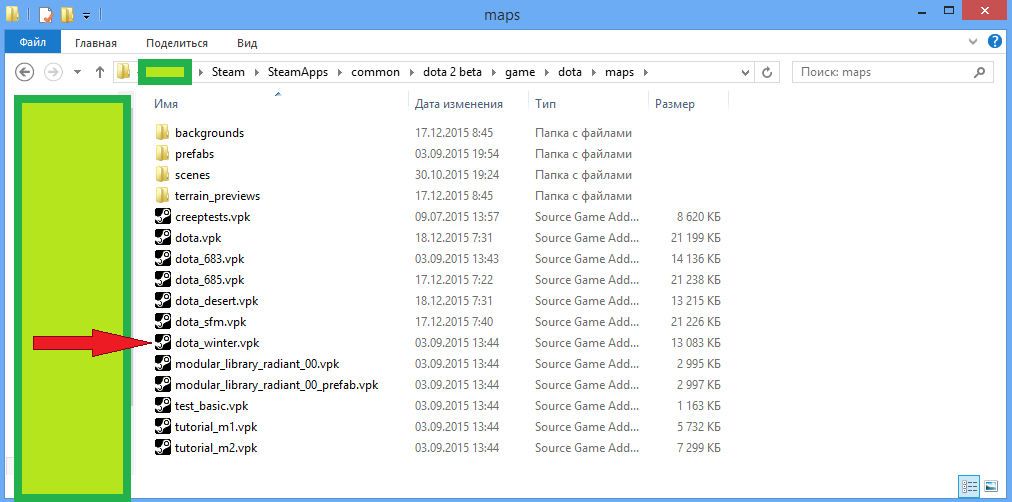Expand address bar history dropdown
The height and width of the screenshot is (502, 1012).
pos(745,72)
